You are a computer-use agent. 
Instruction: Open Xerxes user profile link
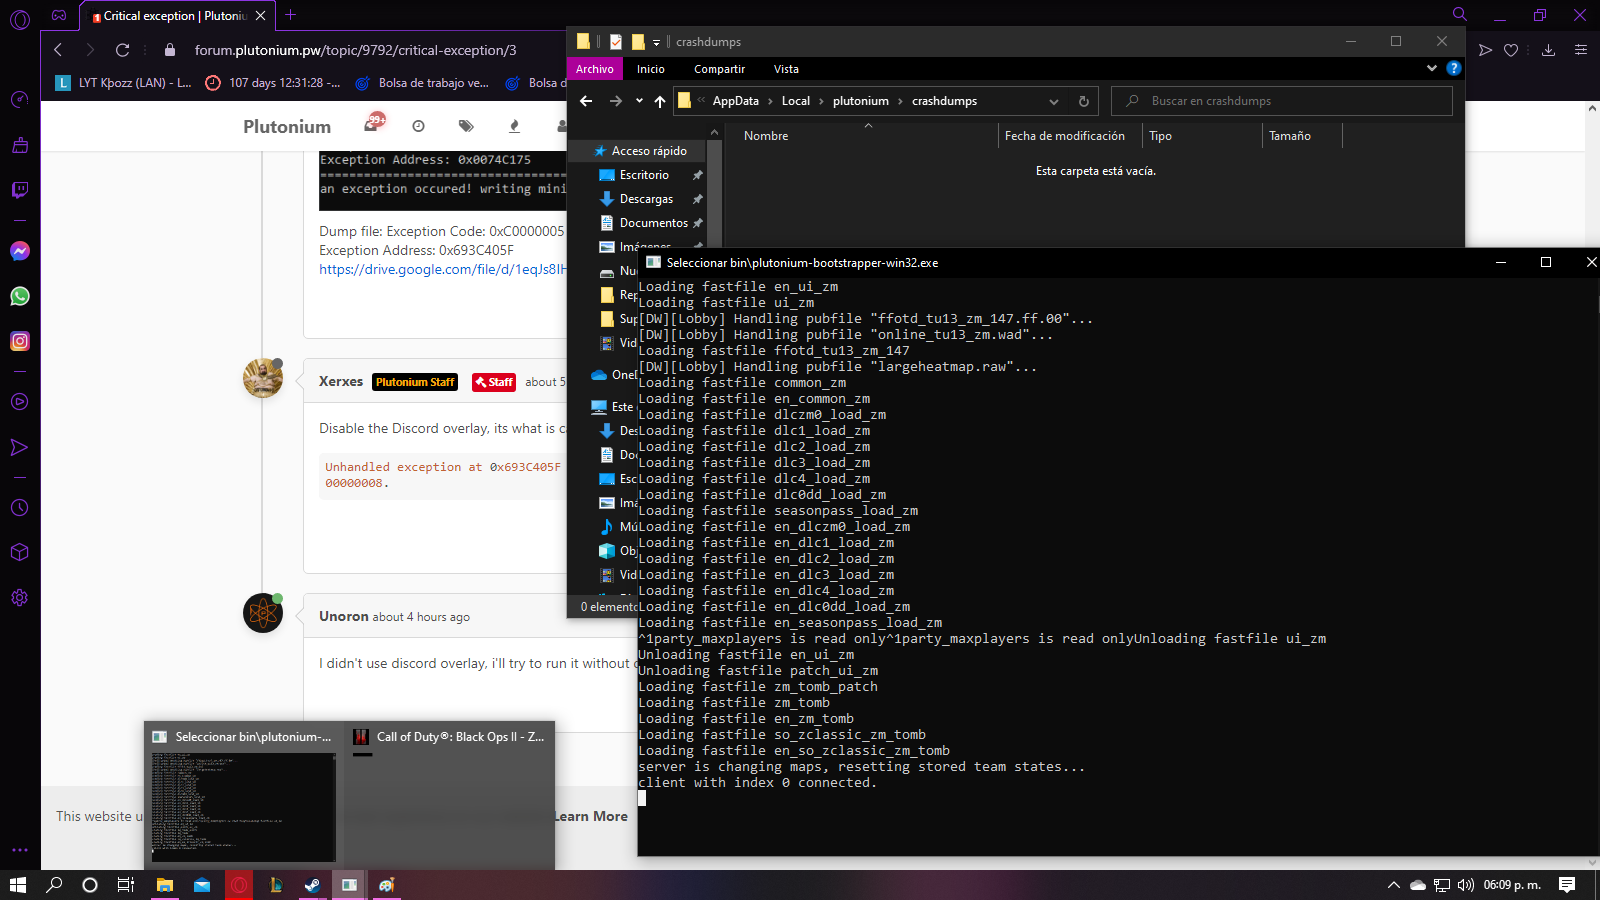341,381
